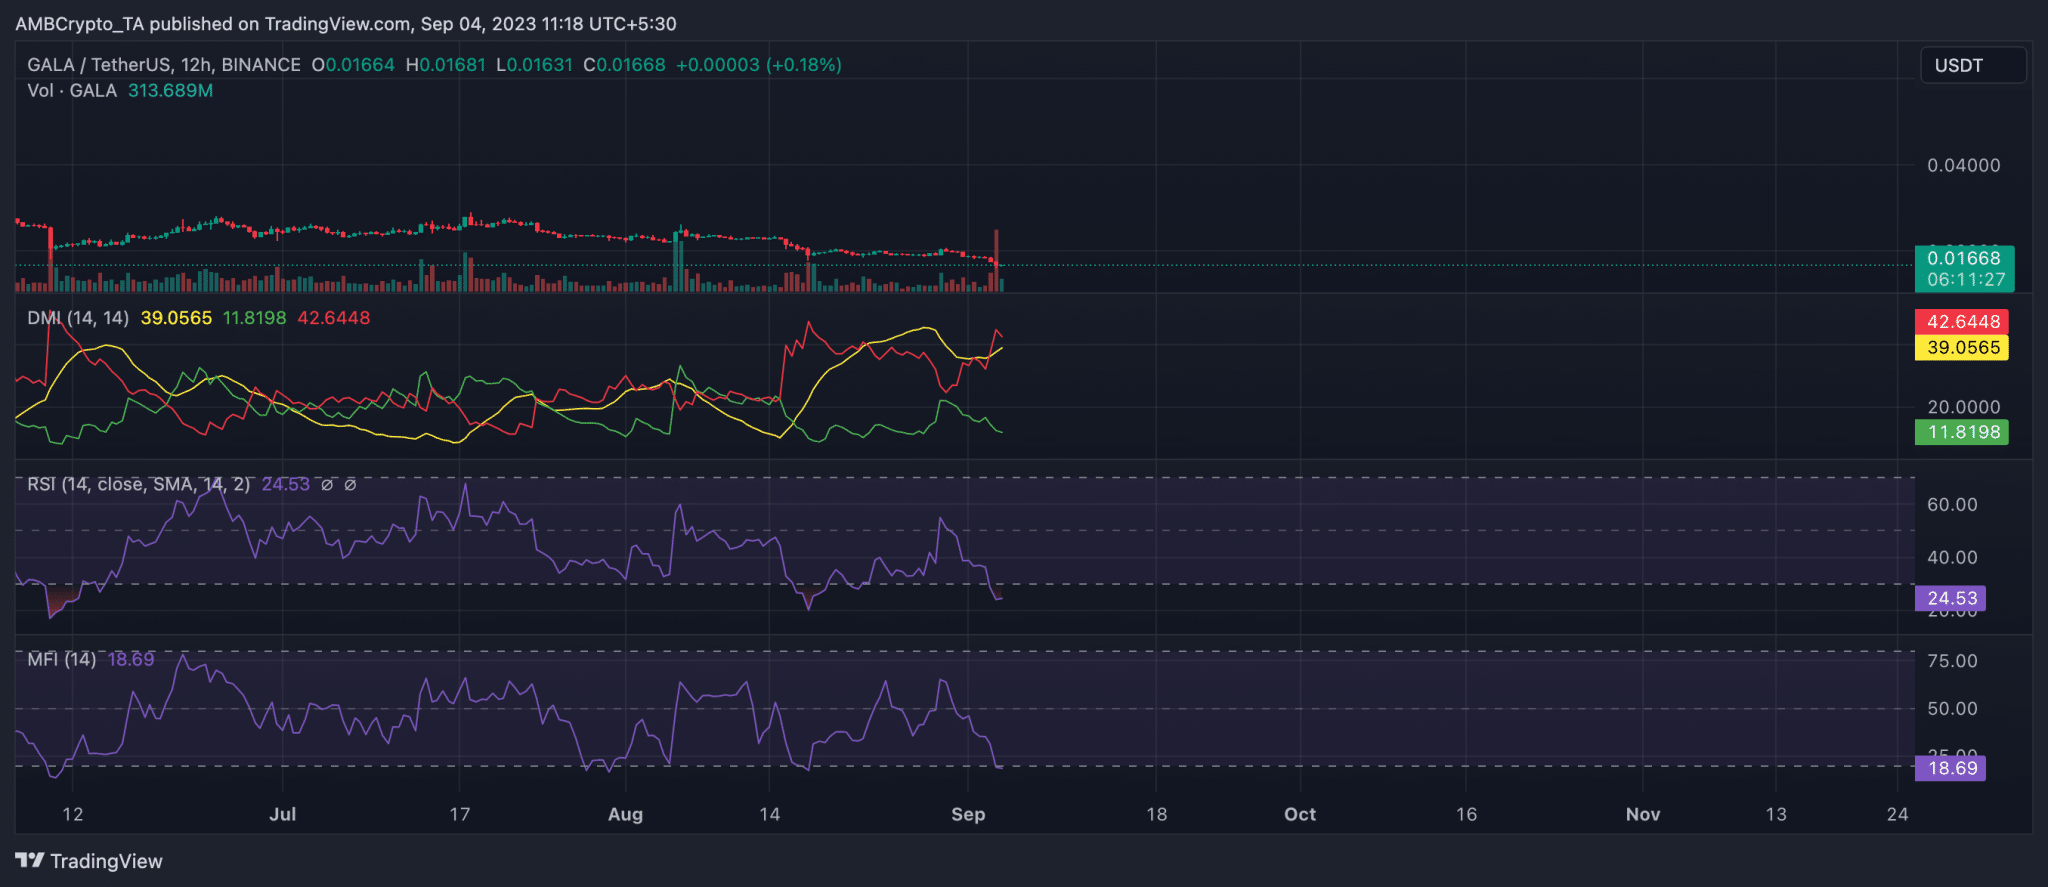Click the 20.0000 DMI axis label
2048x887 pixels.
(1964, 408)
